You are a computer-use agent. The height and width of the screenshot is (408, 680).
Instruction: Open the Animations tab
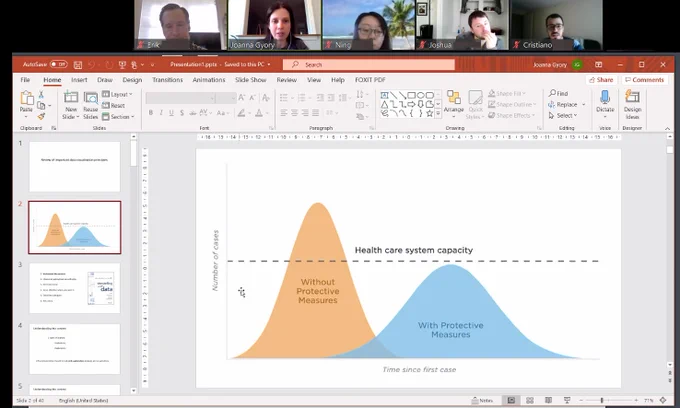click(209, 80)
